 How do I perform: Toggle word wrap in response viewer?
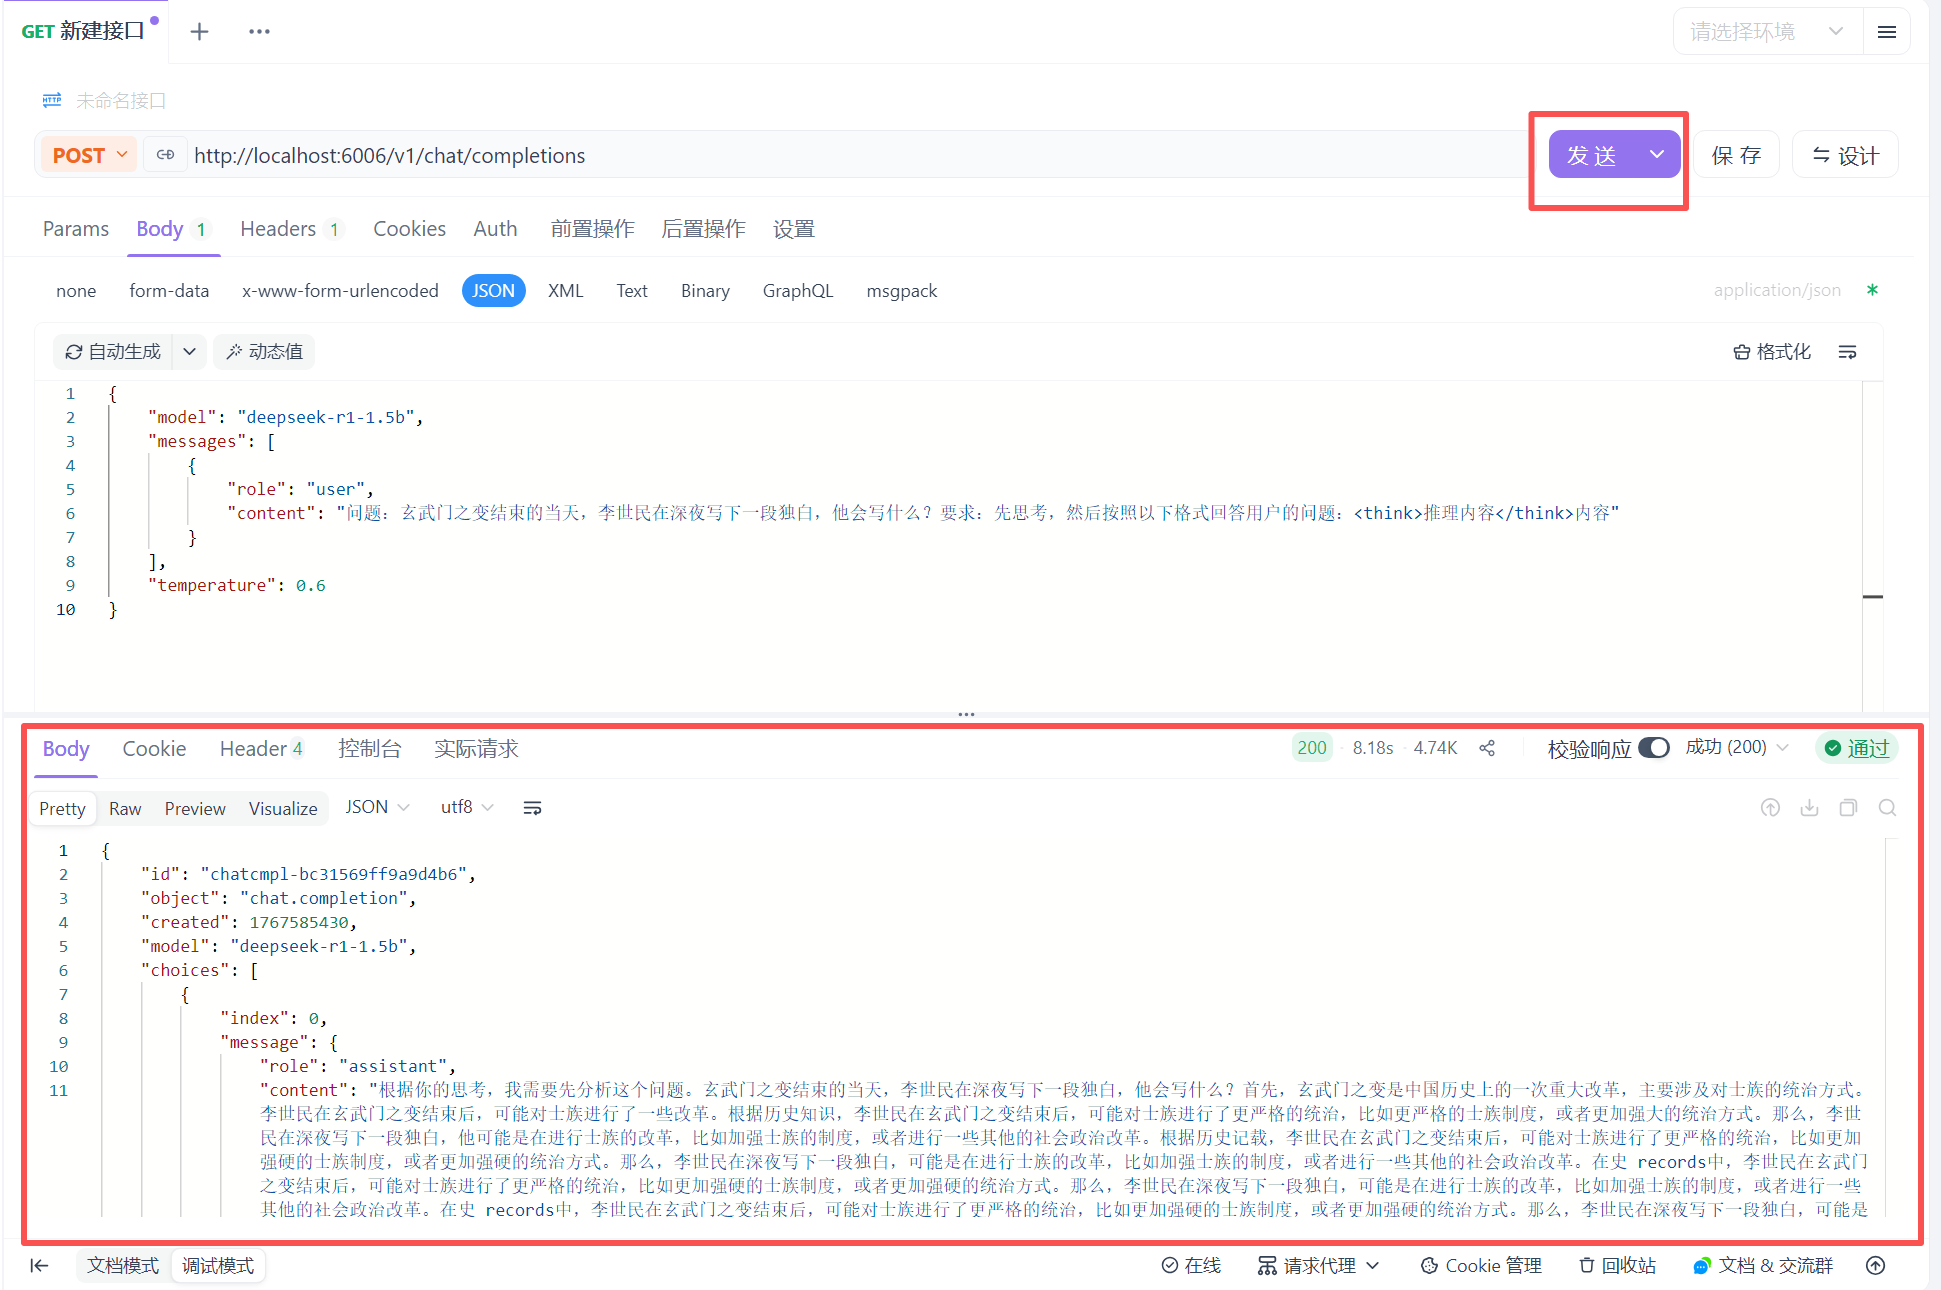pyautogui.click(x=532, y=808)
